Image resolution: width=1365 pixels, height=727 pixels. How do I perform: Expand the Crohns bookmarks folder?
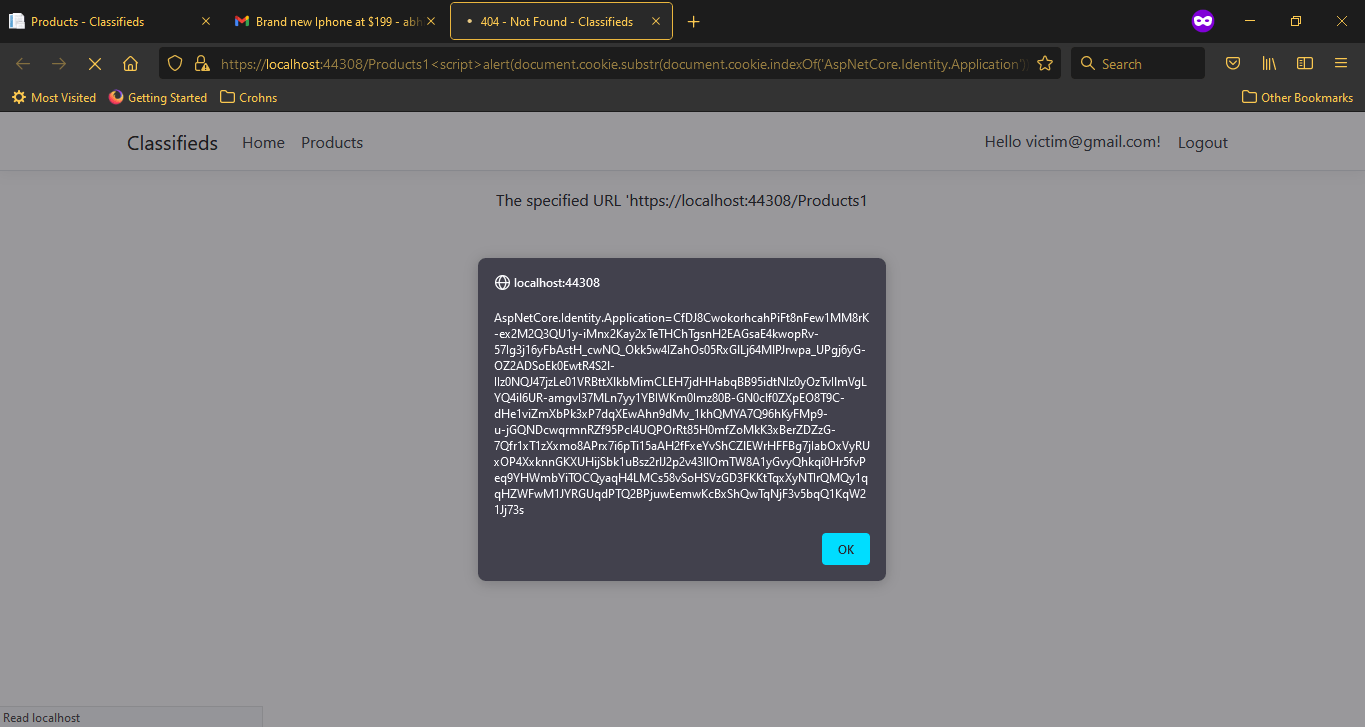tap(248, 97)
